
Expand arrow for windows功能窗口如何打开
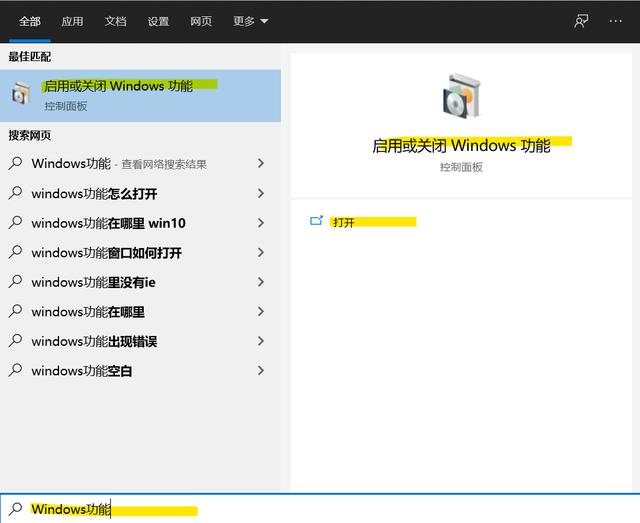(x=261, y=252)
